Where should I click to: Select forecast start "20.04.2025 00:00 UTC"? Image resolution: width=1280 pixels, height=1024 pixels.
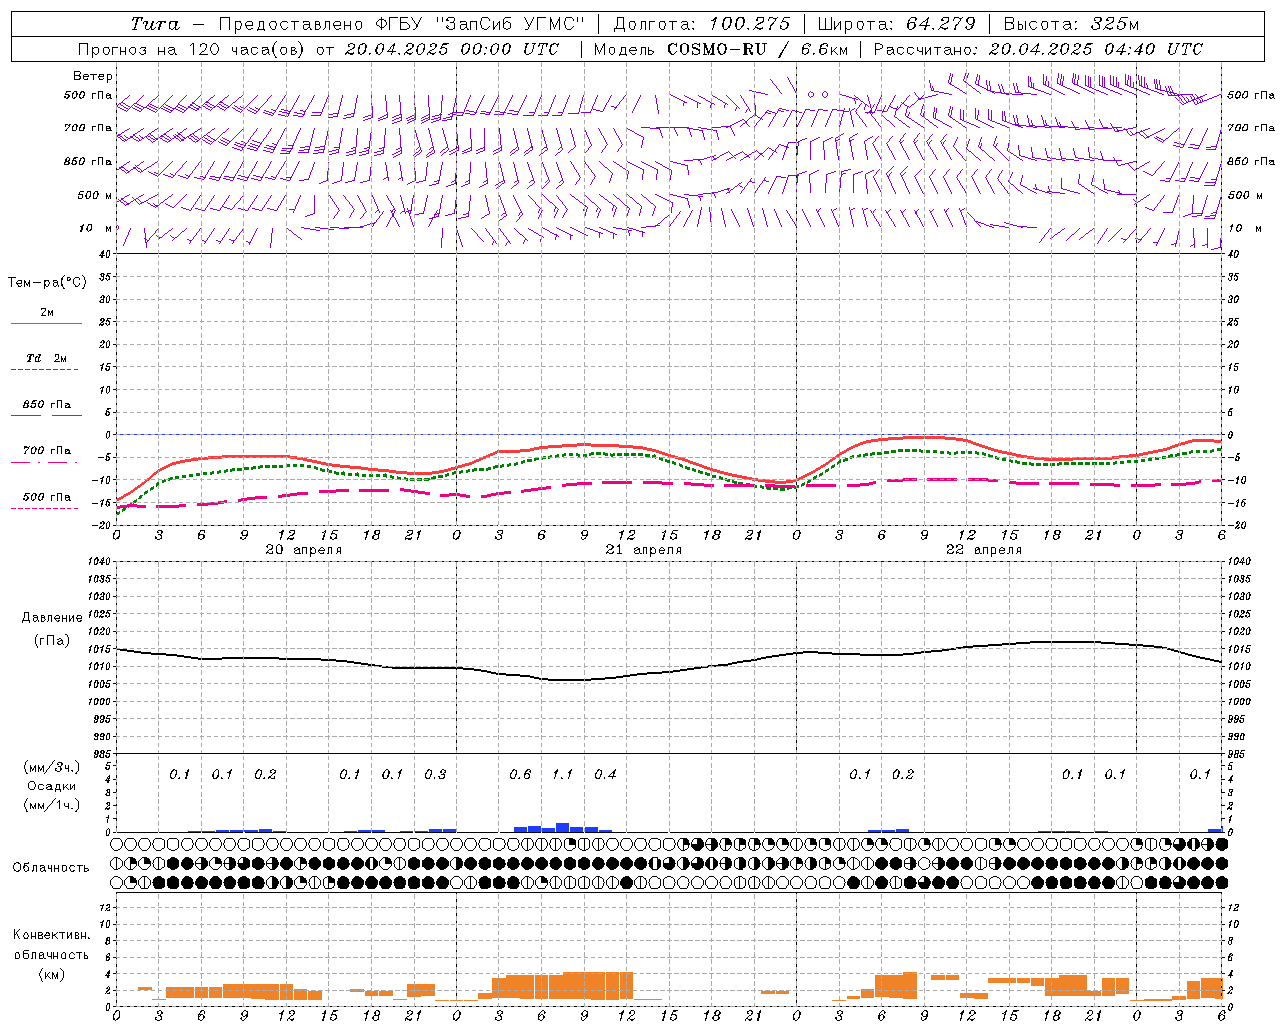point(452,49)
